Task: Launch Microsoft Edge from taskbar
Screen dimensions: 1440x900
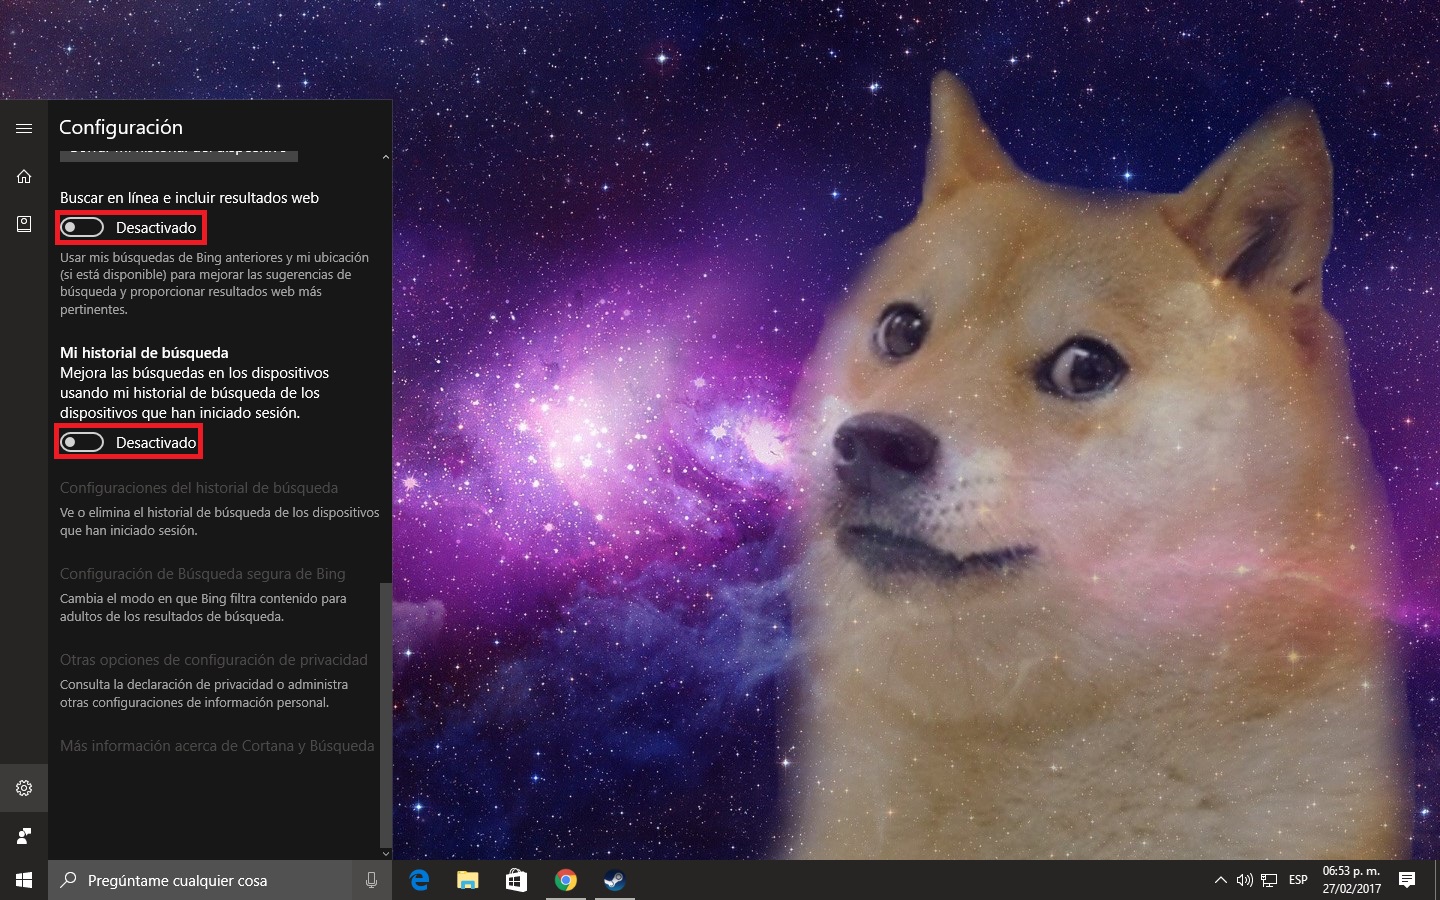Action: coord(419,880)
